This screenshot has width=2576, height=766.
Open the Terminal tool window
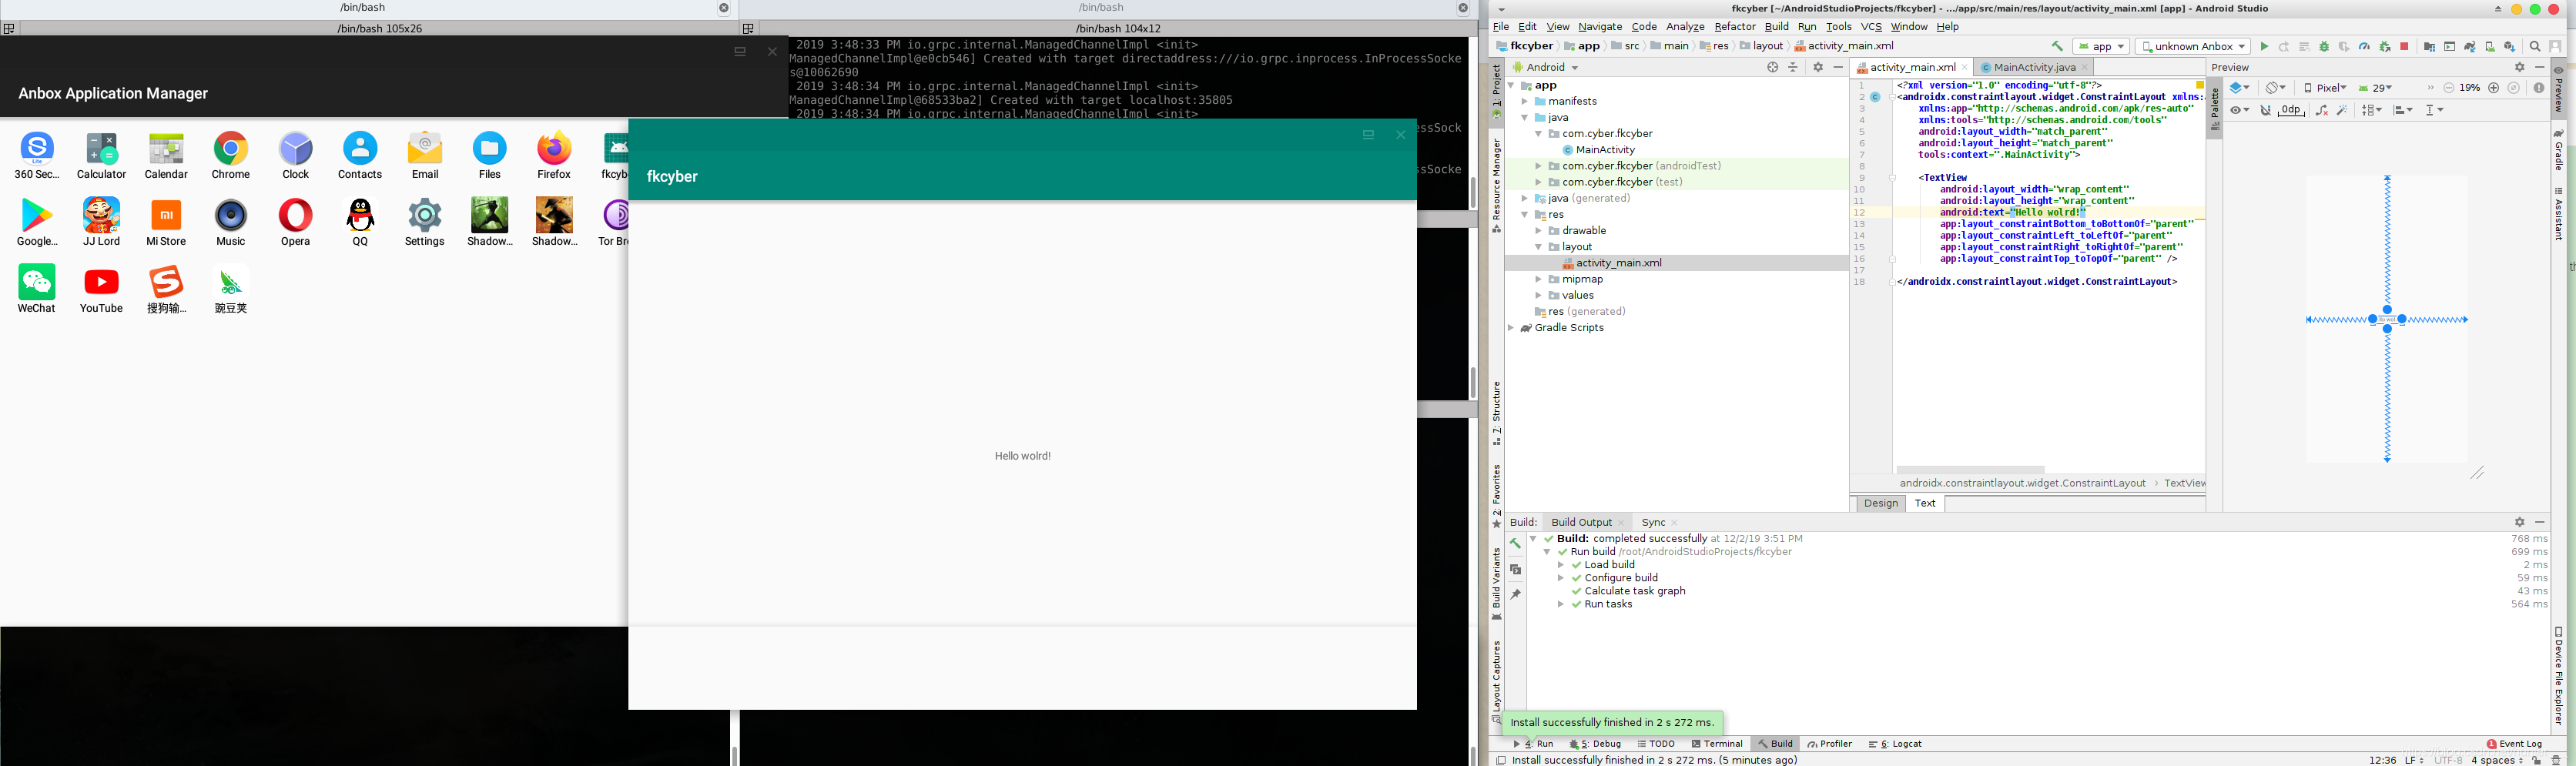coord(1717,744)
